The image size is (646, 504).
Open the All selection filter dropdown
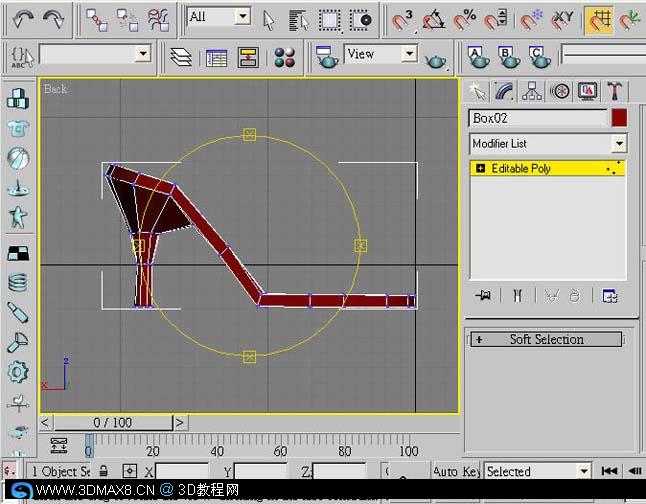[x=218, y=17]
